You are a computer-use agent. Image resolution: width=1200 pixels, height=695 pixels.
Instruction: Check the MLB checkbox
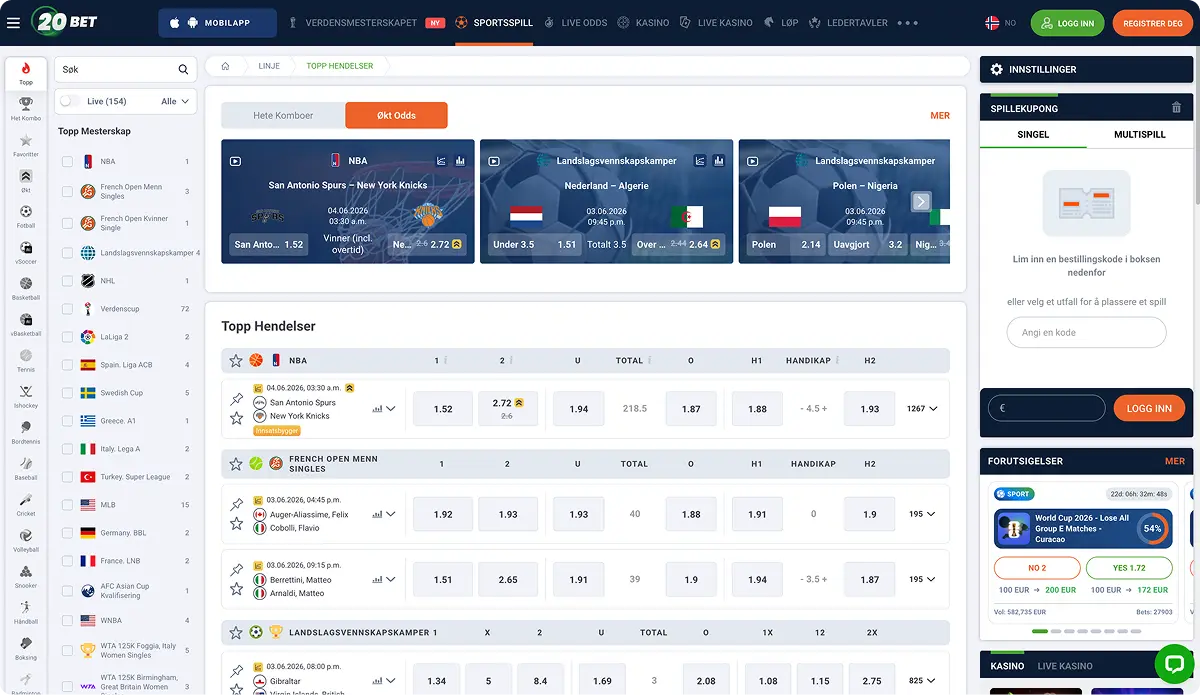[x=67, y=505]
